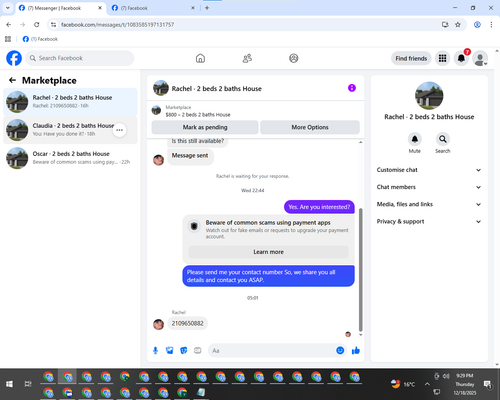Image resolution: width=500 pixels, height=400 pixels.
Task: Click the 'Please send me your contact number' message
Action: (268, 276)
